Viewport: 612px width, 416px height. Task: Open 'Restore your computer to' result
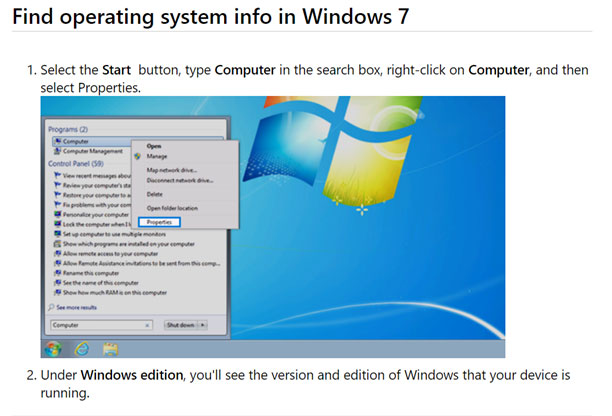pos(93,195)
